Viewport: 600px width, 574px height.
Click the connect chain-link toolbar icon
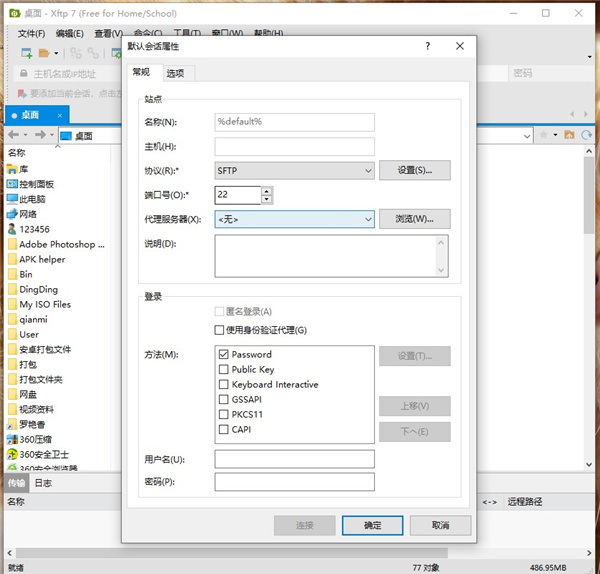tap(76, 53)
